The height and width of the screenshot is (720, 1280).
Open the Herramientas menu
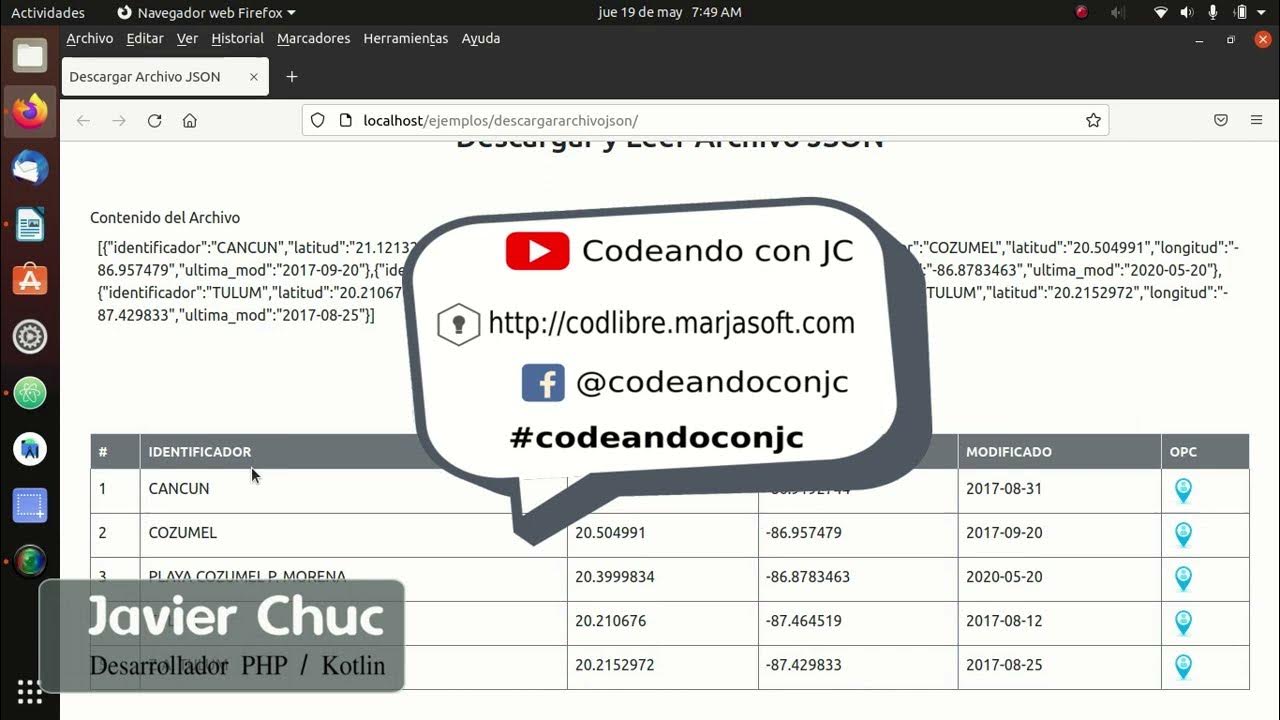(x=405, y=38)
